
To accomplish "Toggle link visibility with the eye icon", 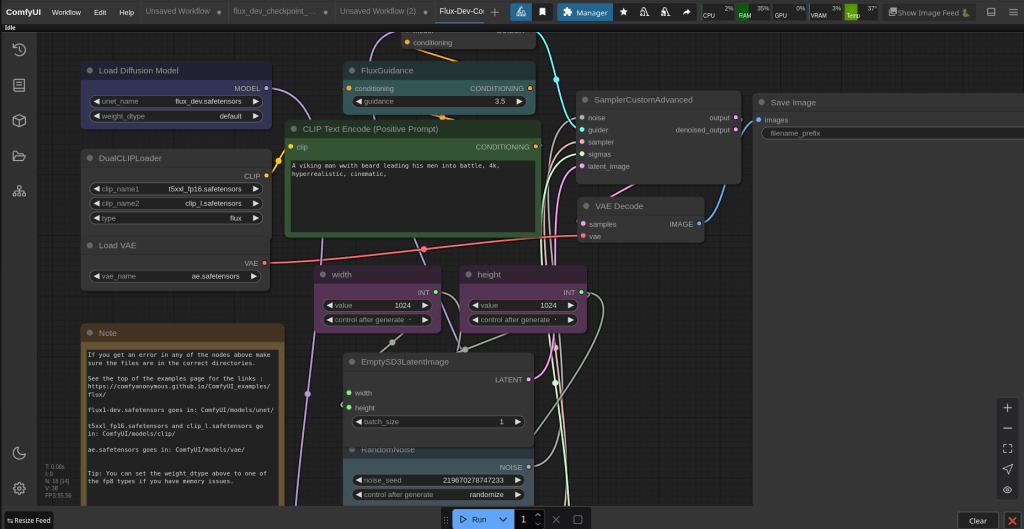I will click(1007, 490).
